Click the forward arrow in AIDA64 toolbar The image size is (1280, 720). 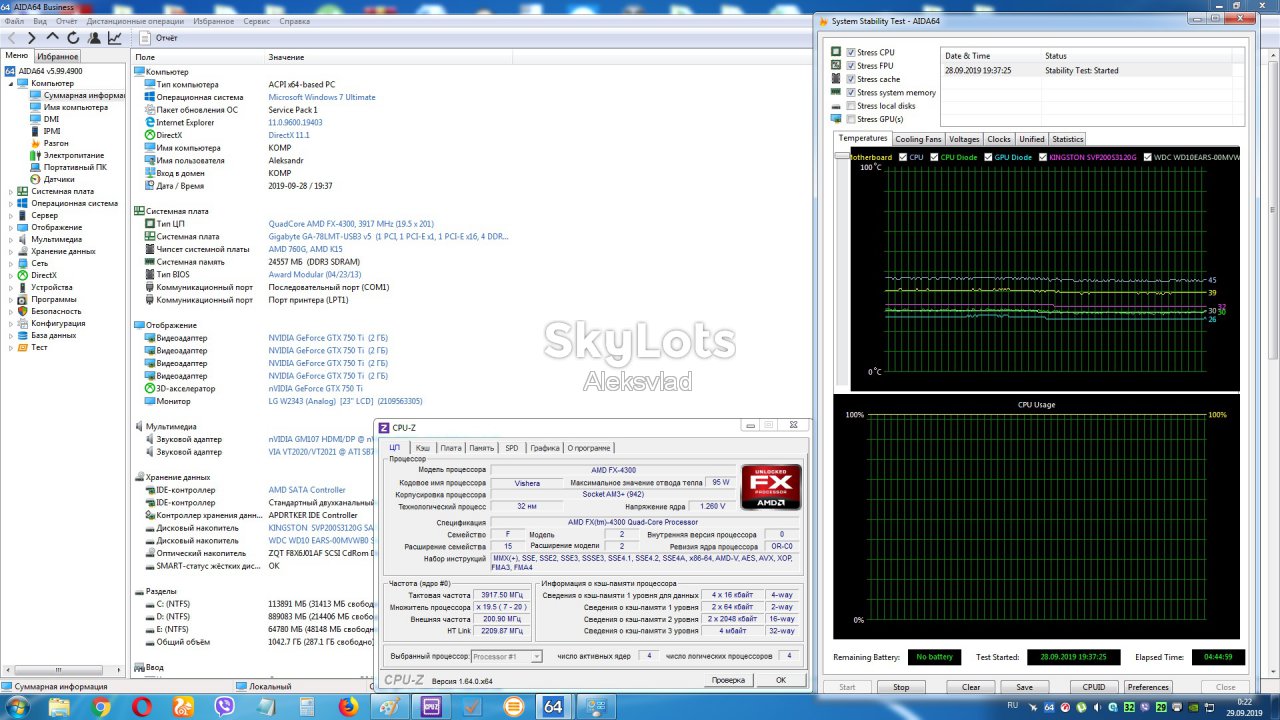(x=32, y=38)
